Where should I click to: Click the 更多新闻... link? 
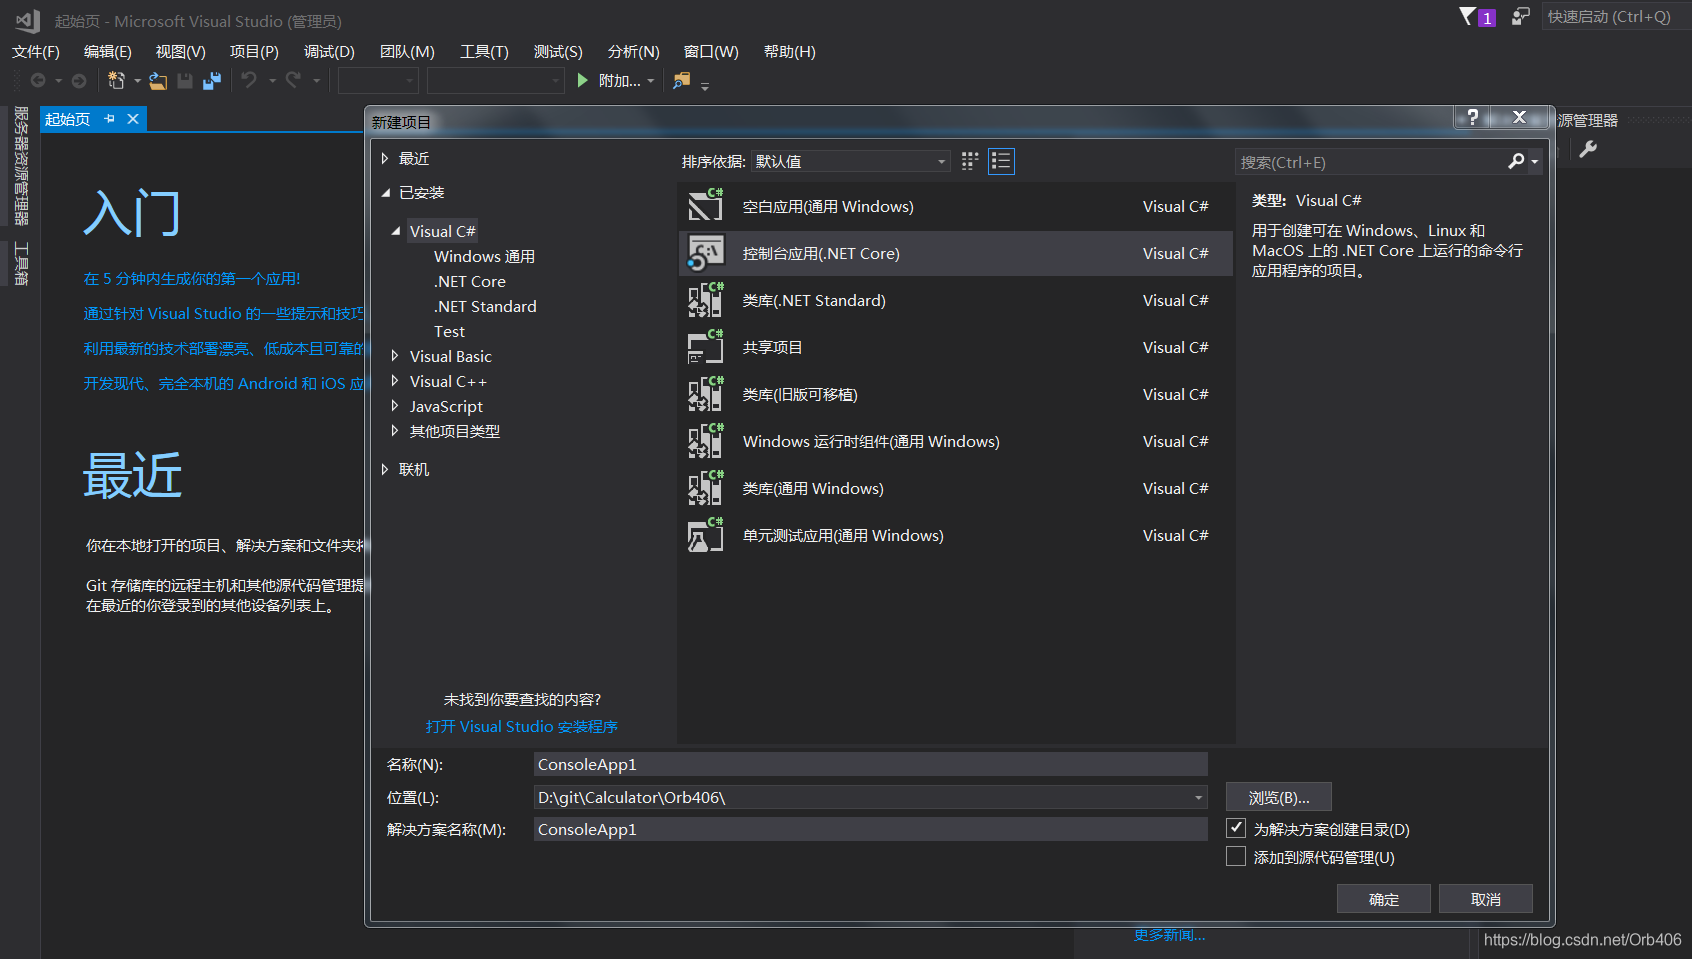1169,935
